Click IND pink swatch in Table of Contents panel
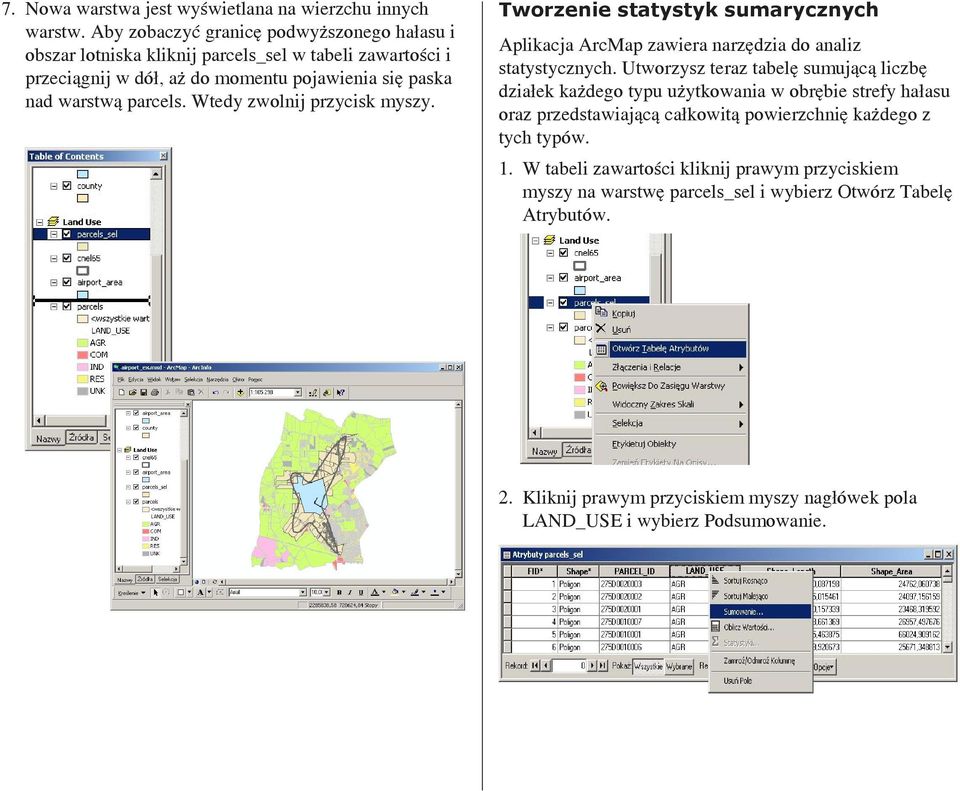The image size is (960, 791). pyautogui.click(x=83, y=367)
